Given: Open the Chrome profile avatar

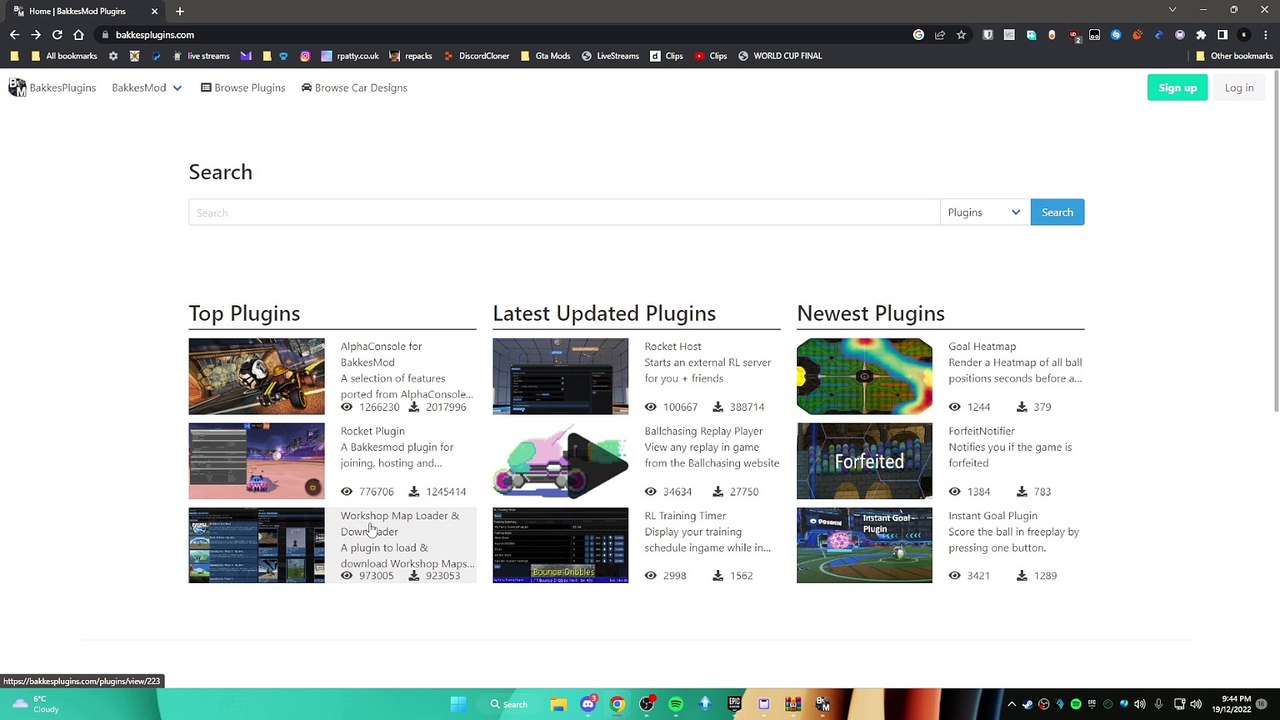Looking at the screenshot, I should (x=1244, y=35).
